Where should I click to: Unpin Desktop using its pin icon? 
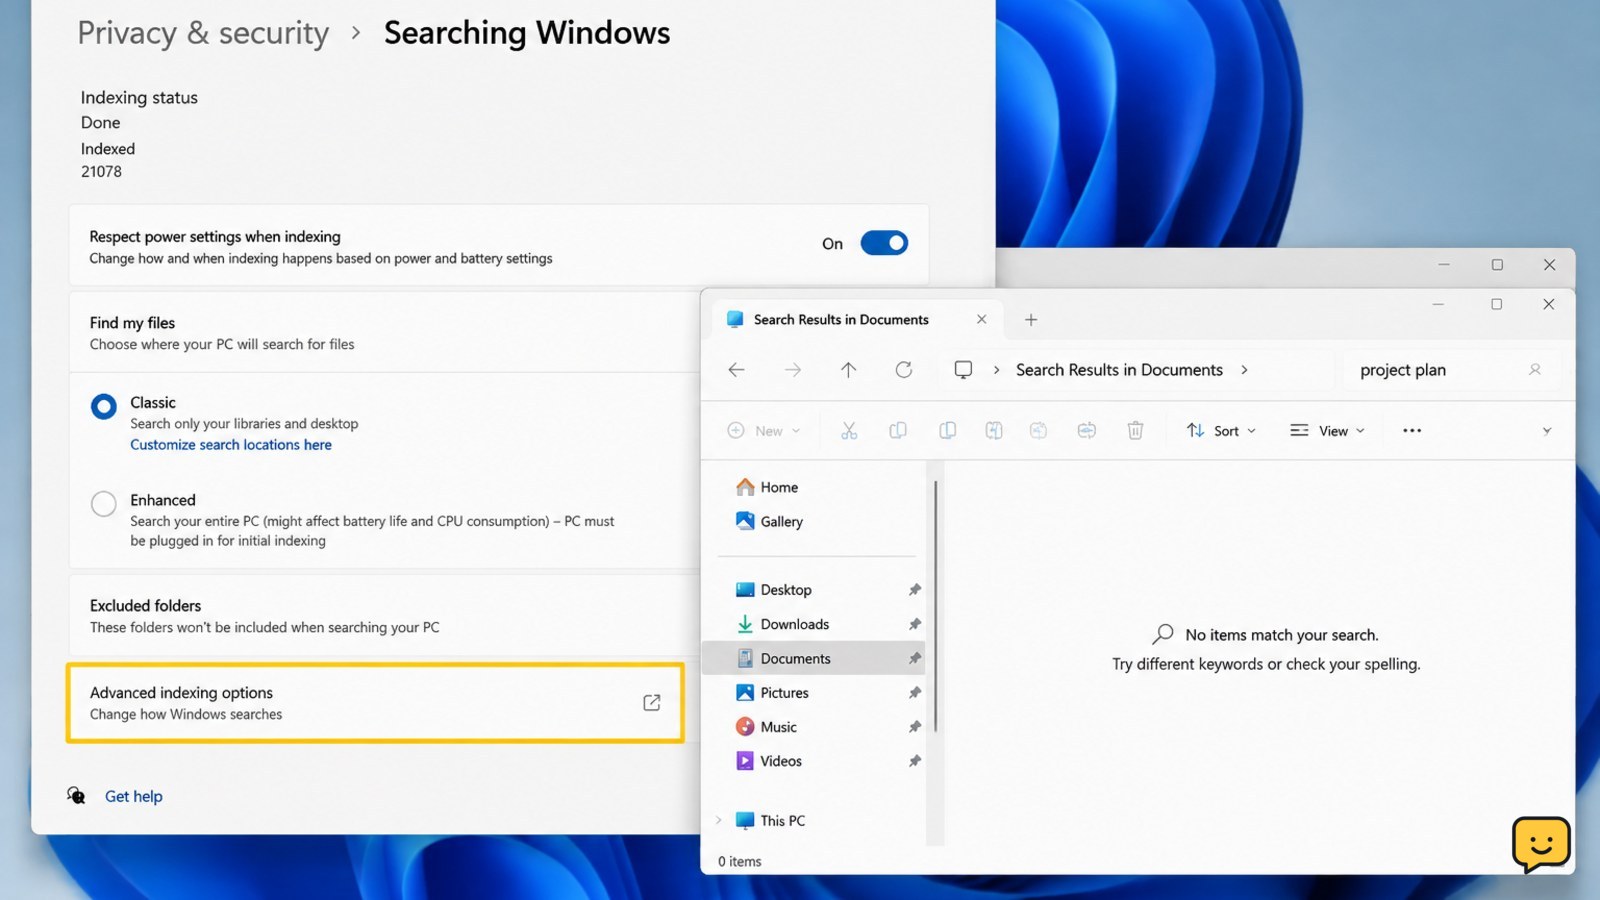pos(914,590)
